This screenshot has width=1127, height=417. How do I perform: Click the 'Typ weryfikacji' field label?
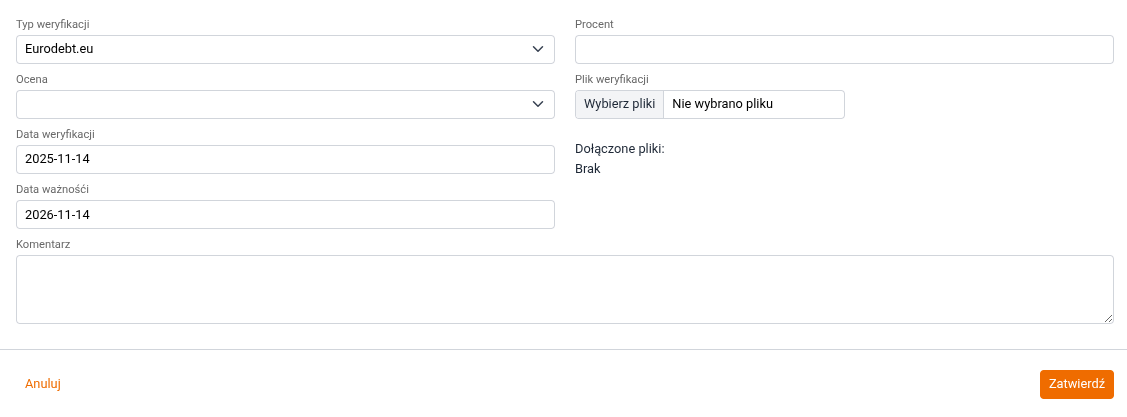[59, 24]
